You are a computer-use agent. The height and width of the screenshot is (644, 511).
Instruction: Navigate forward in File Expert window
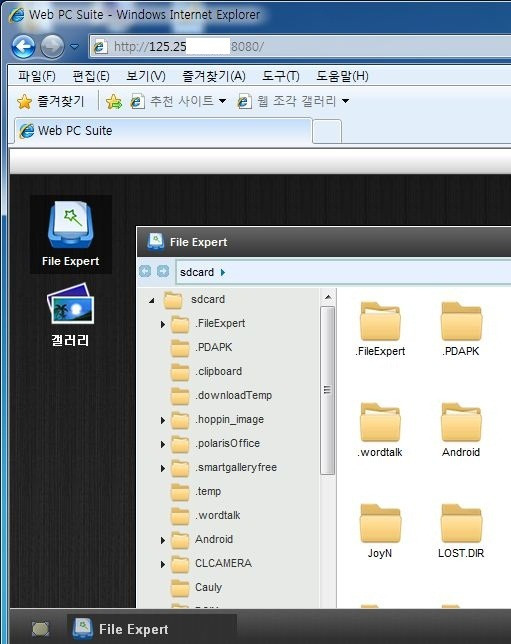click(163, 271)
